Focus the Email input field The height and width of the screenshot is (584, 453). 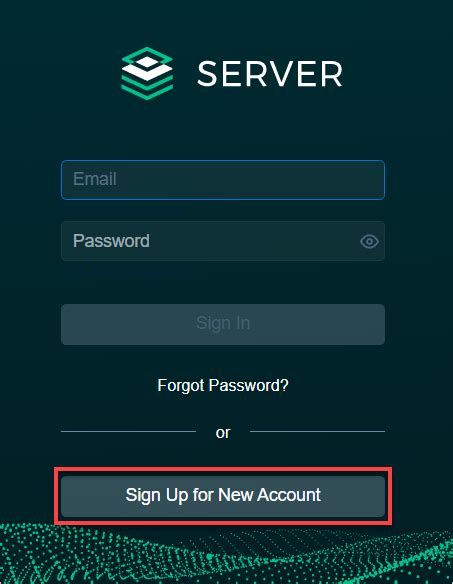[x=223, y=180]
